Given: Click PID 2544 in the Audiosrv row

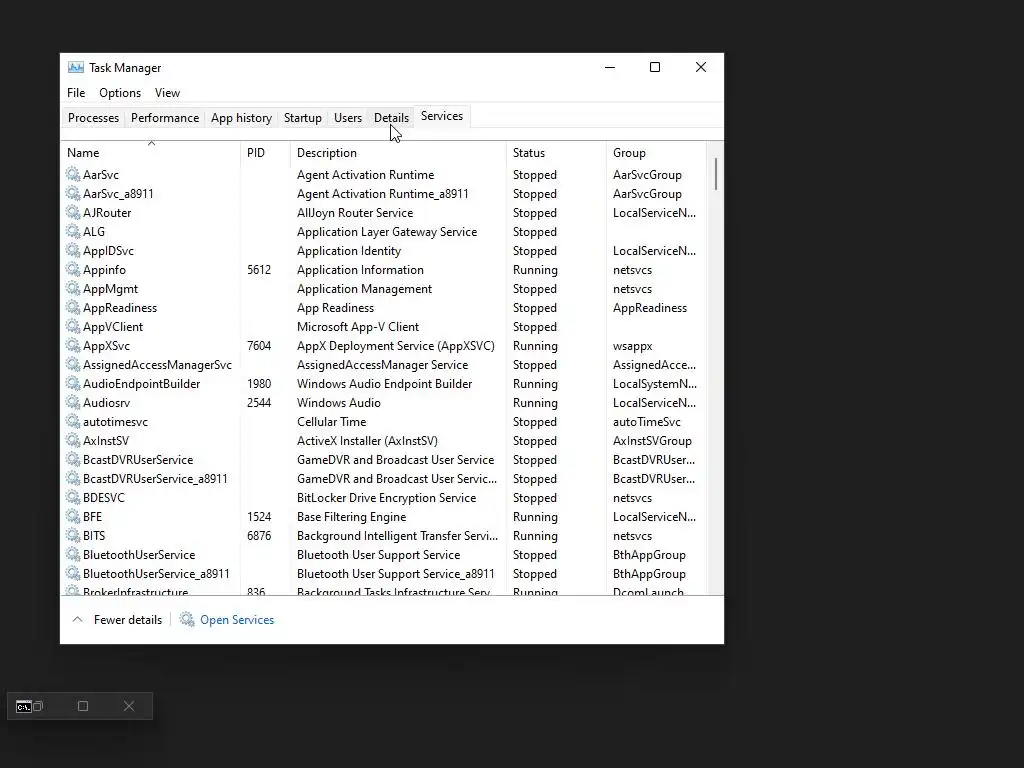Looking at the screenshot, I should pos(259,402).
